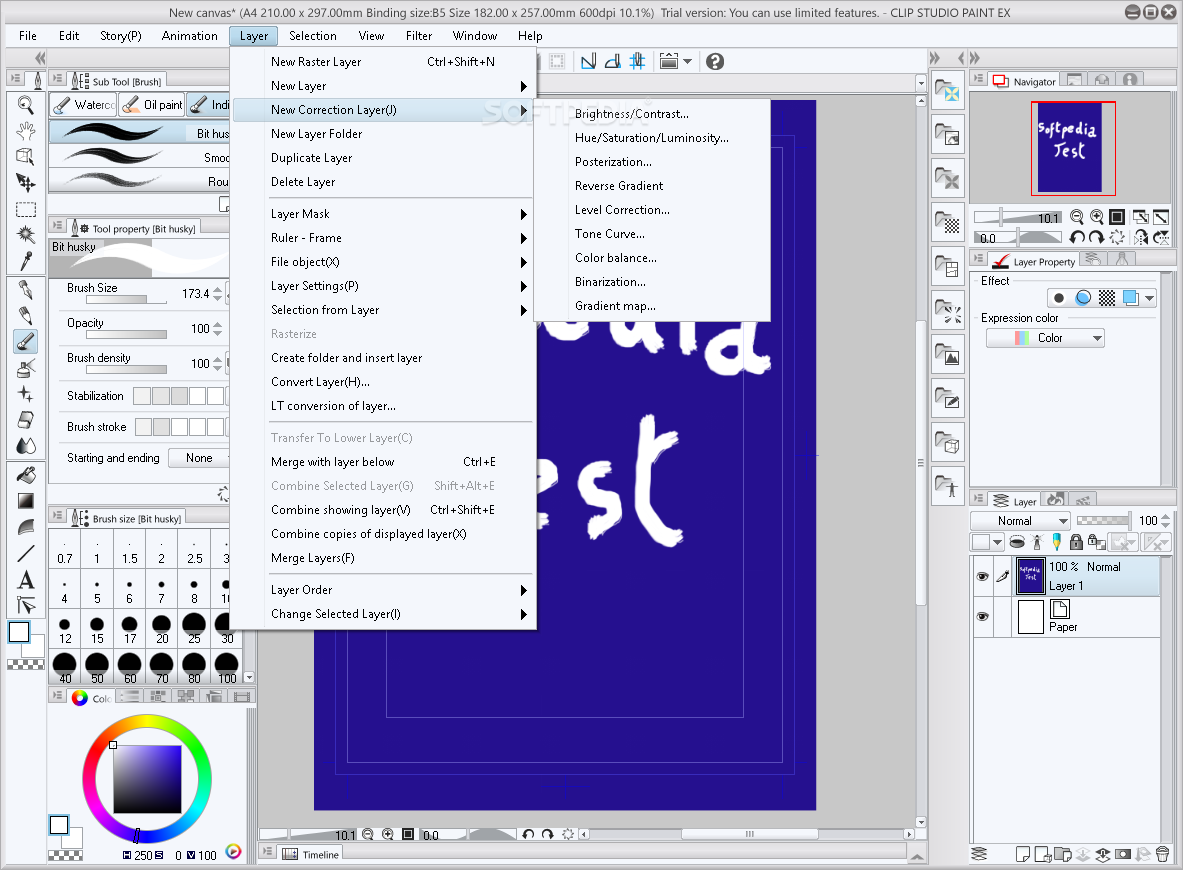Open Help question mark icon
The width and height of the screenshot is (1183, 870).
[x=714, y=61]
